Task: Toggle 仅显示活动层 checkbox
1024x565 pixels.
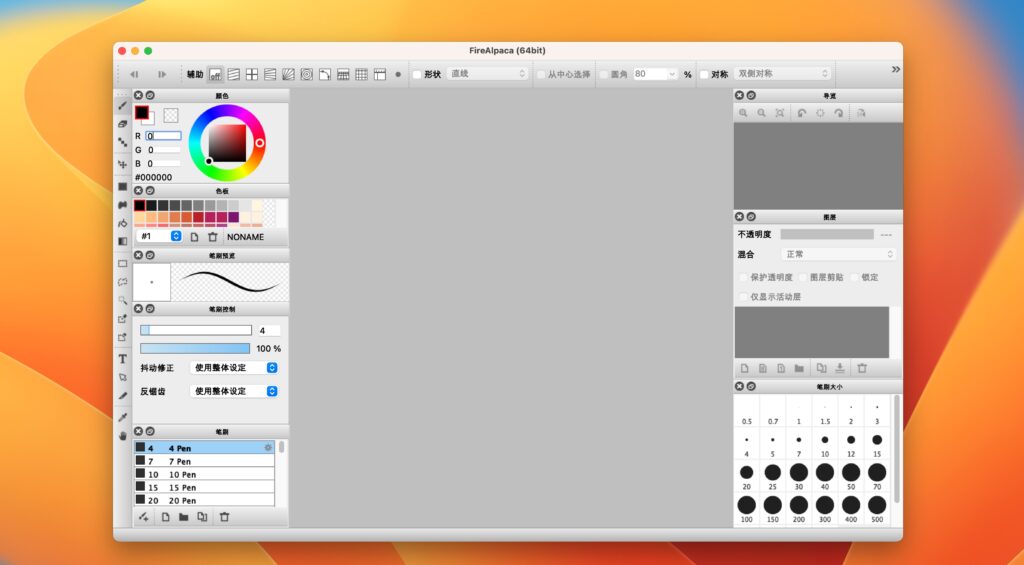Action: [743, 297]
